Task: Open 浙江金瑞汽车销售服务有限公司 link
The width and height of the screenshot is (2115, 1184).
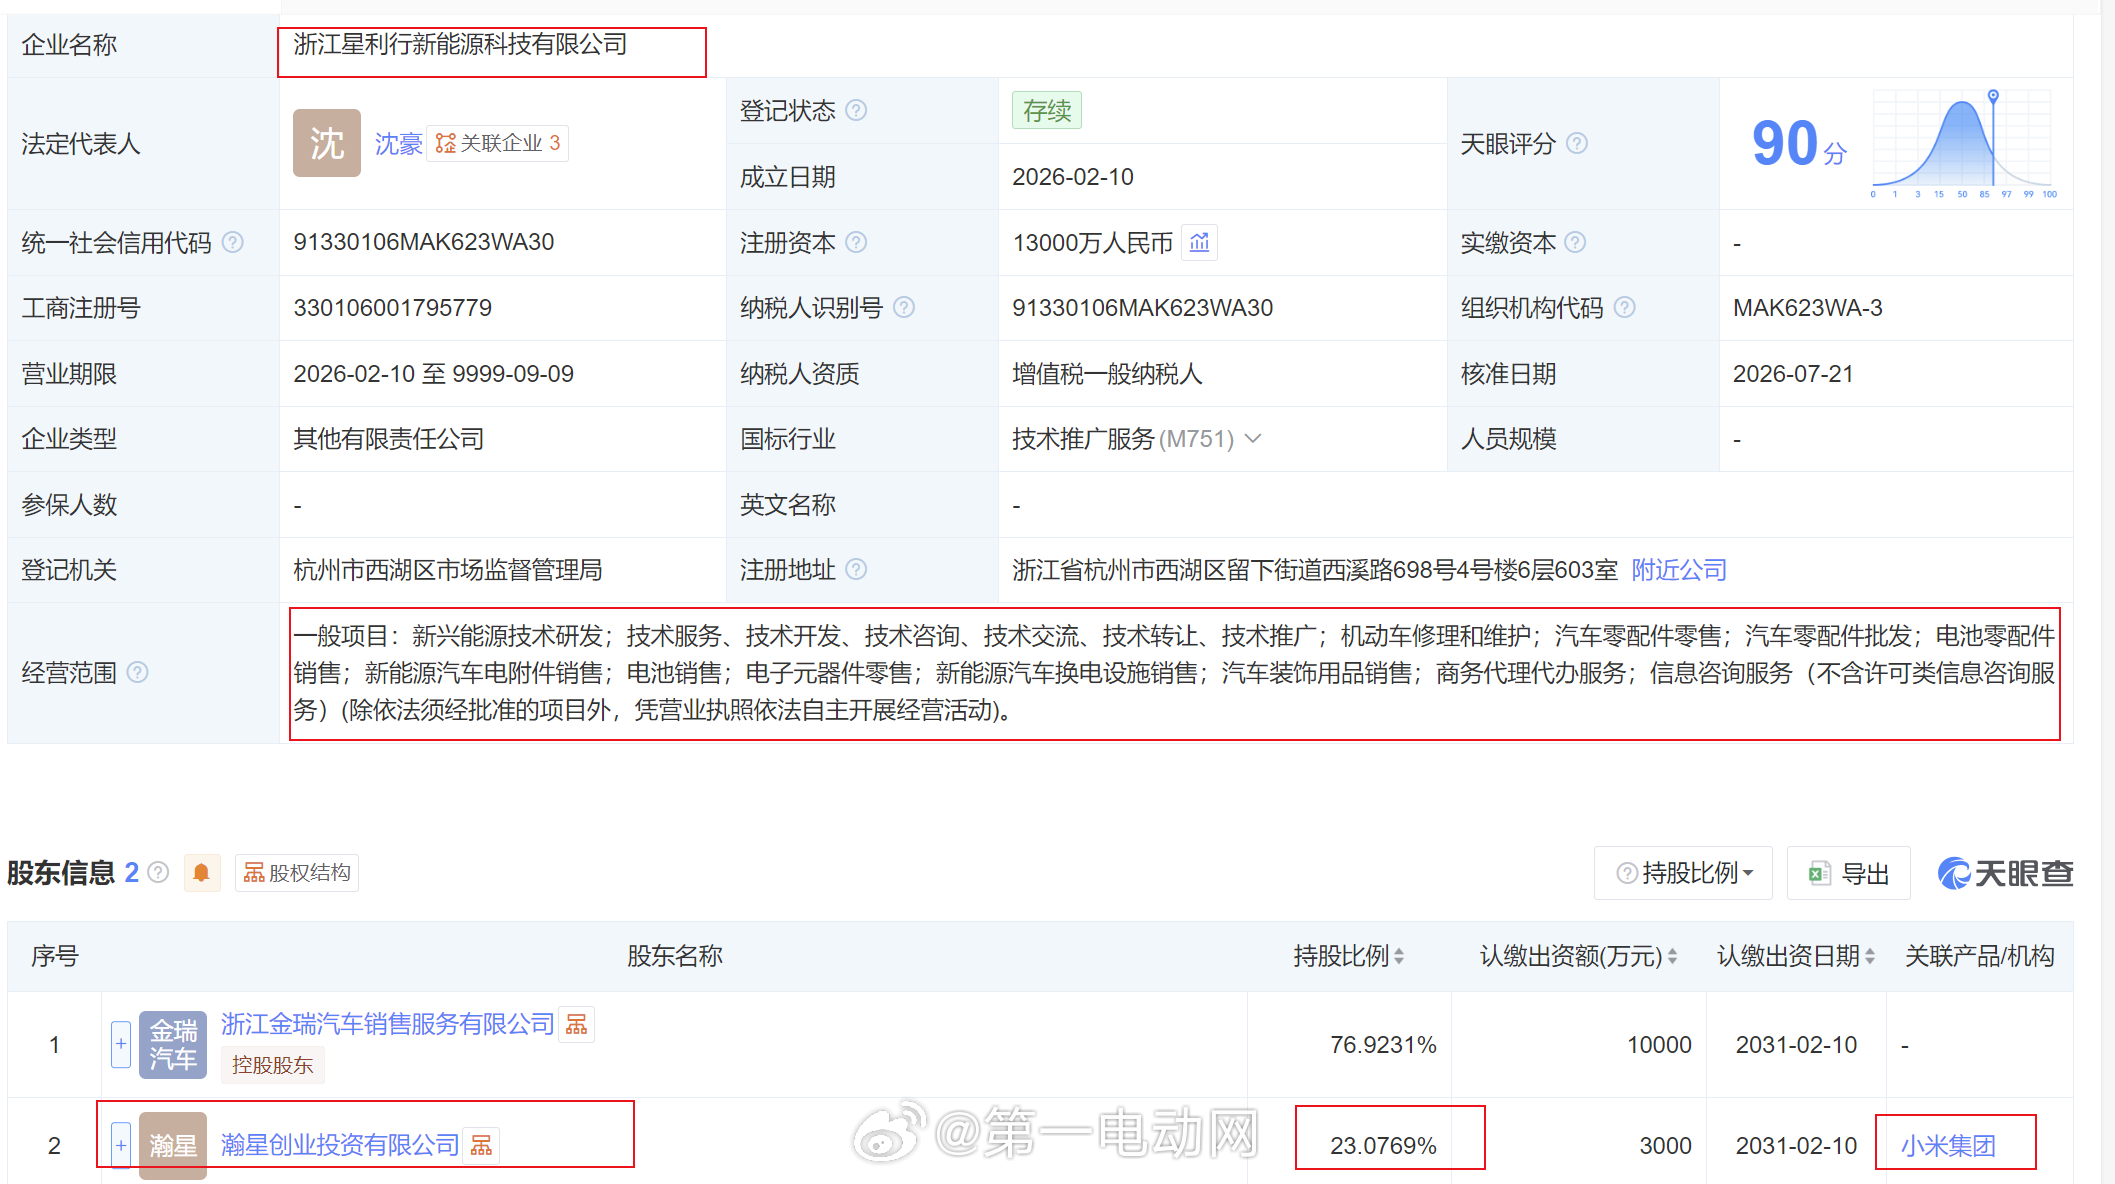Action: coord(388,1024)
